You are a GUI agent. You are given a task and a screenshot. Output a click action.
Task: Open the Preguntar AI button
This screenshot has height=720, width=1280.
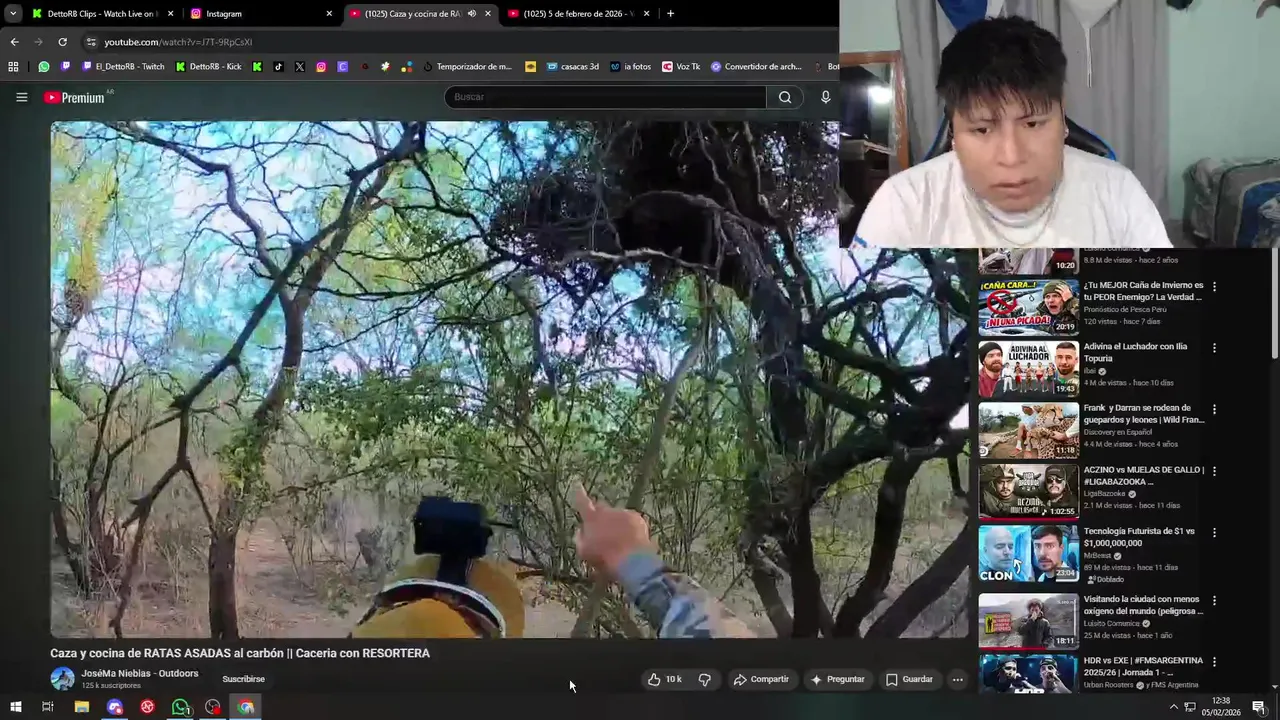tap(837, 679)
